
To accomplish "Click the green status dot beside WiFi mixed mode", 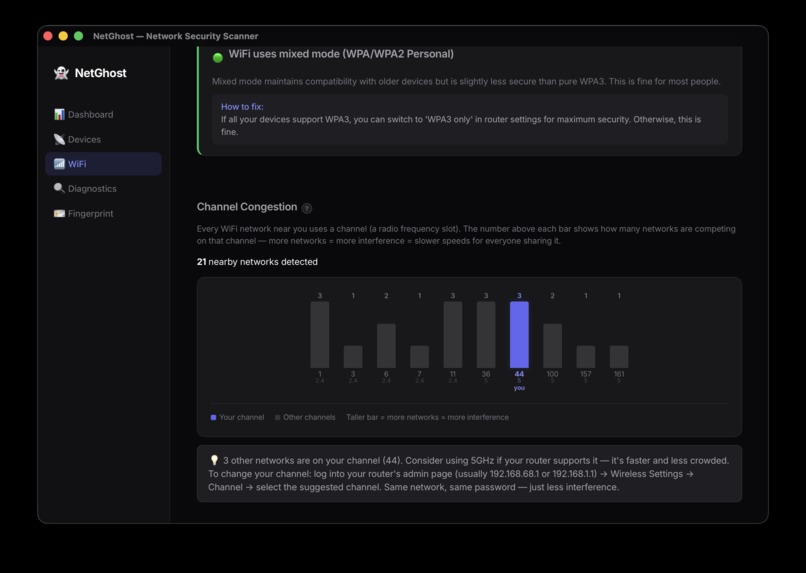I will tap(218, 58).
